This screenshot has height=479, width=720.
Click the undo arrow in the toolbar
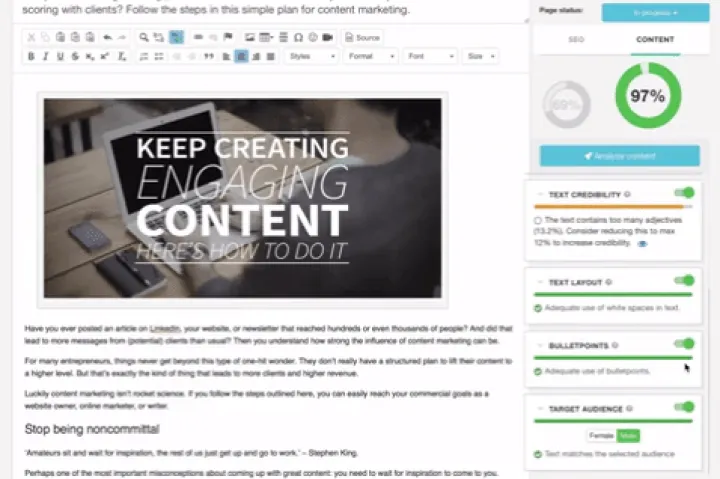(x=107, y=37)
